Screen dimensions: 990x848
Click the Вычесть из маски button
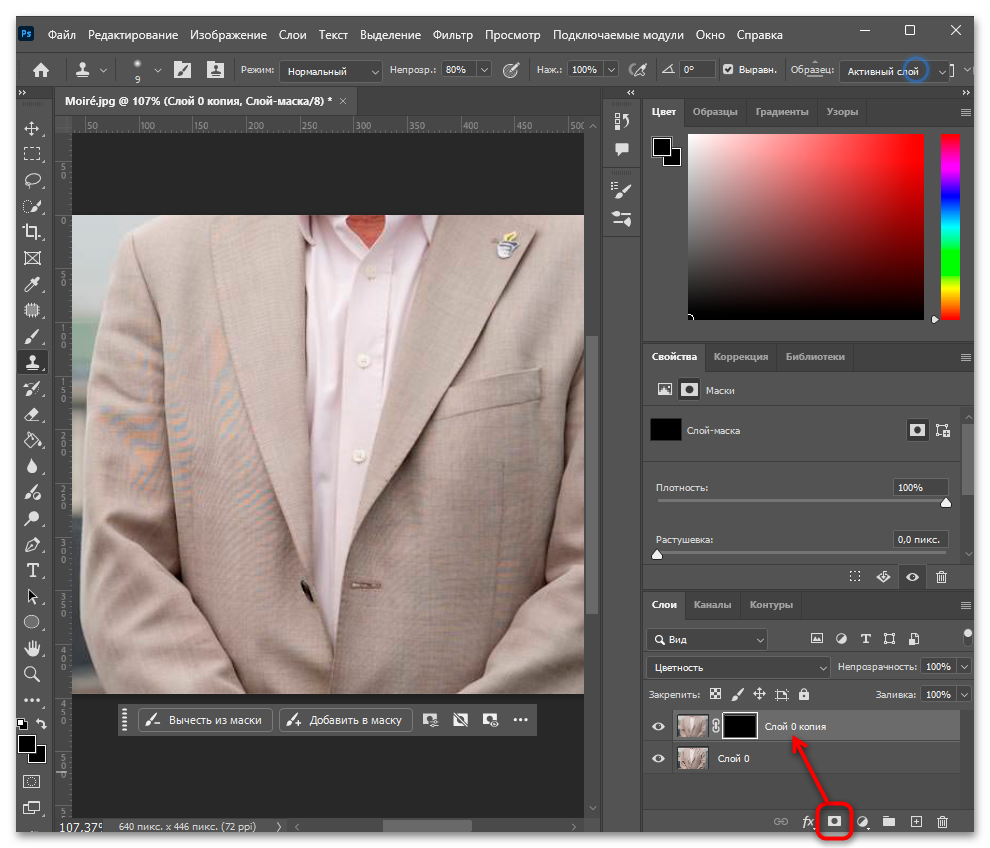click(205, 720)
